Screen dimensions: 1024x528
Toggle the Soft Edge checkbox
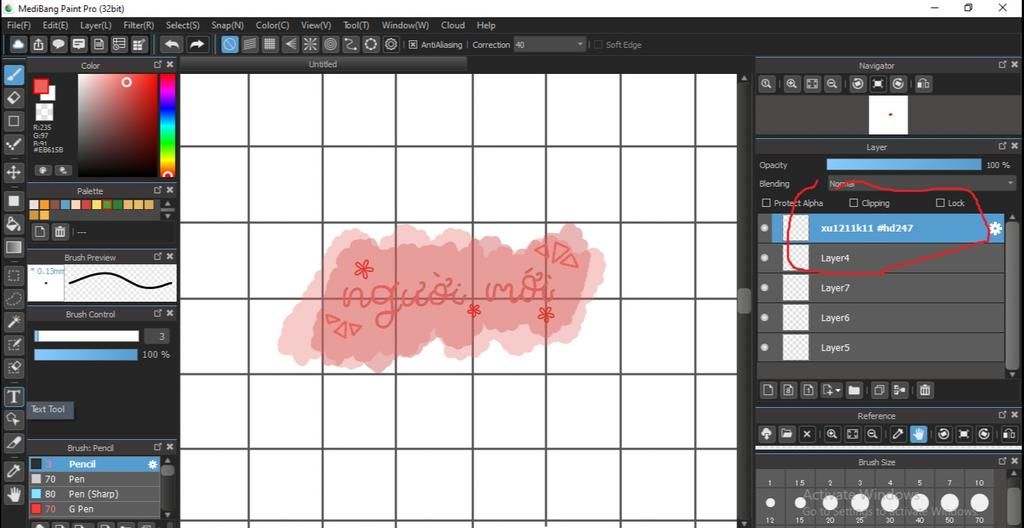pos(598,44)
